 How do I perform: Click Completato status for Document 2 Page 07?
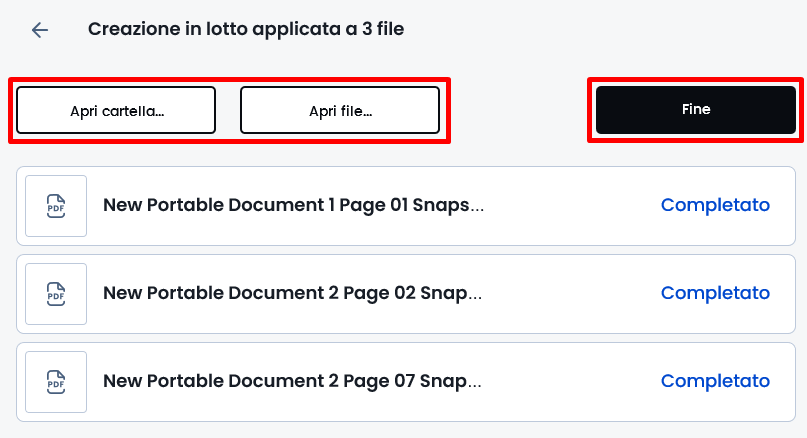point(715,381)
